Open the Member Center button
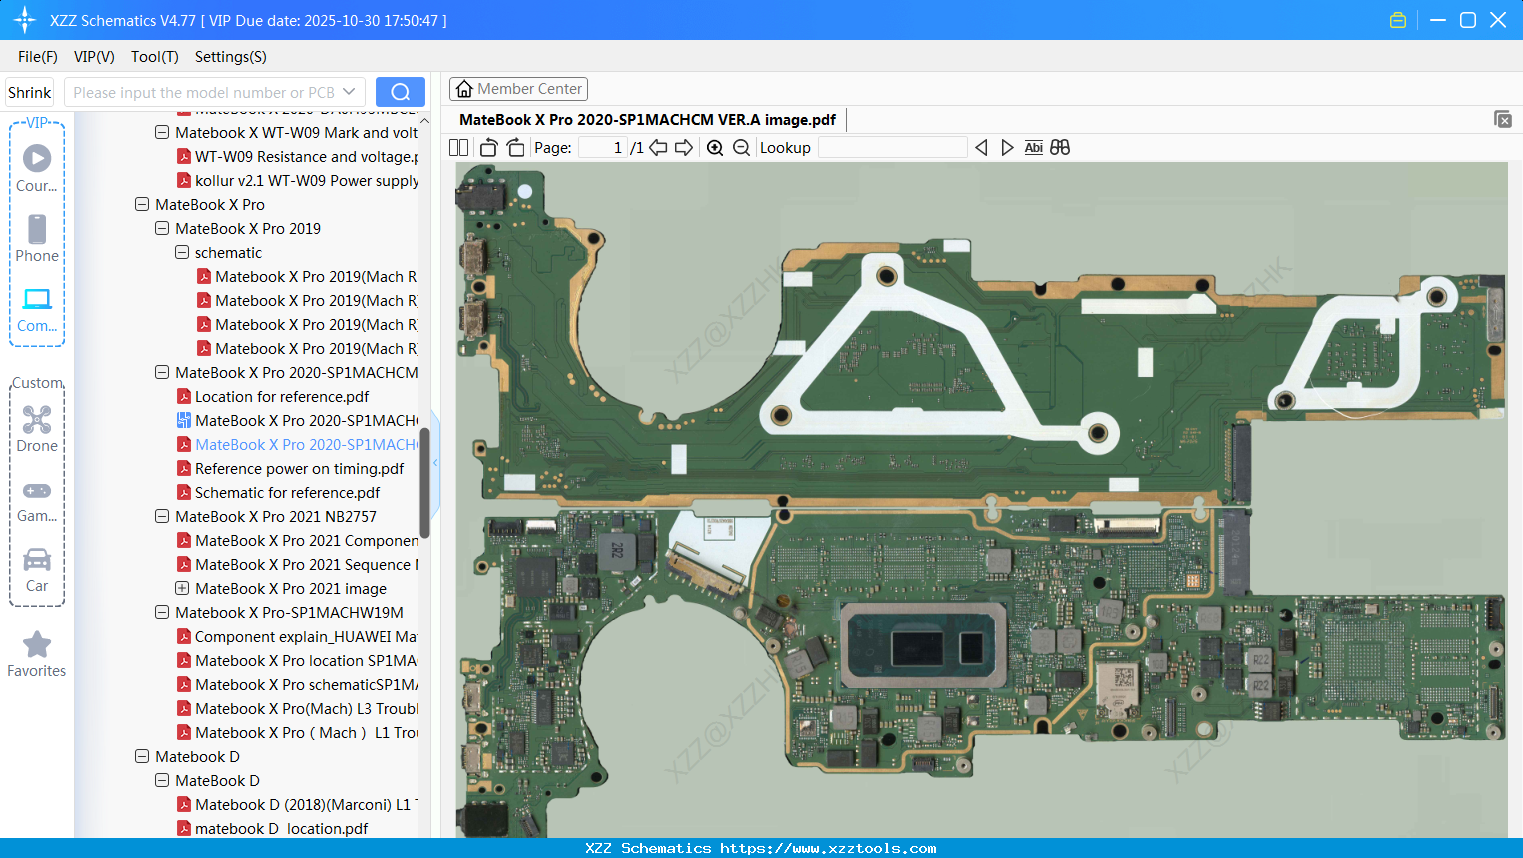Image resolution: width=1523 pixels, height=858 pixels. (518, 89)
